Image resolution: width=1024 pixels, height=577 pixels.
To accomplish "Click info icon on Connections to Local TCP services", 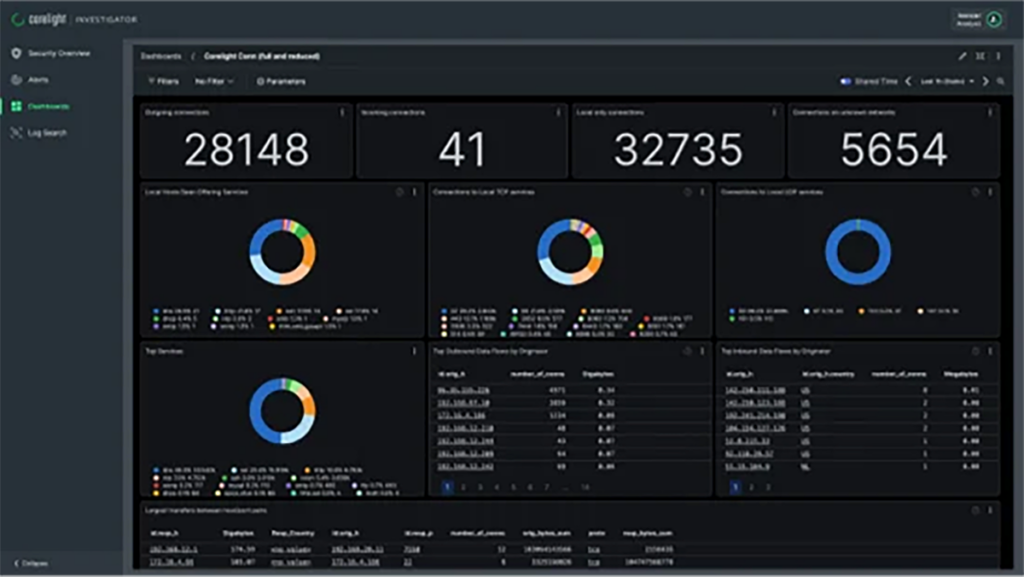I will [x=687, y=191].
